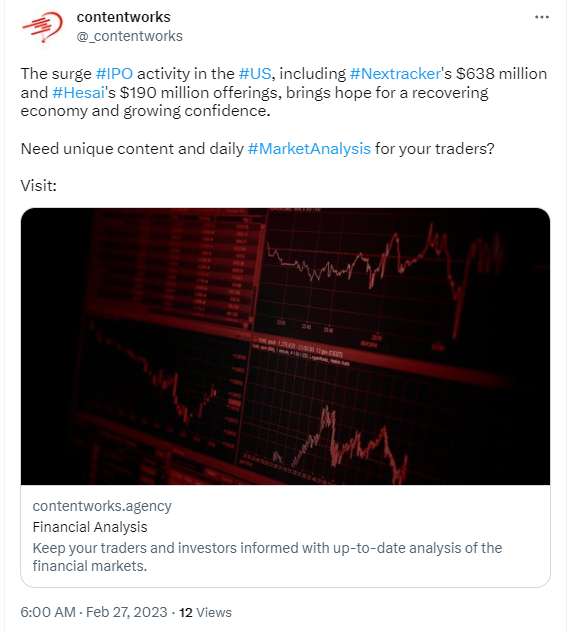Open the #MarketAnalysis hashtag

coord(309,149)
